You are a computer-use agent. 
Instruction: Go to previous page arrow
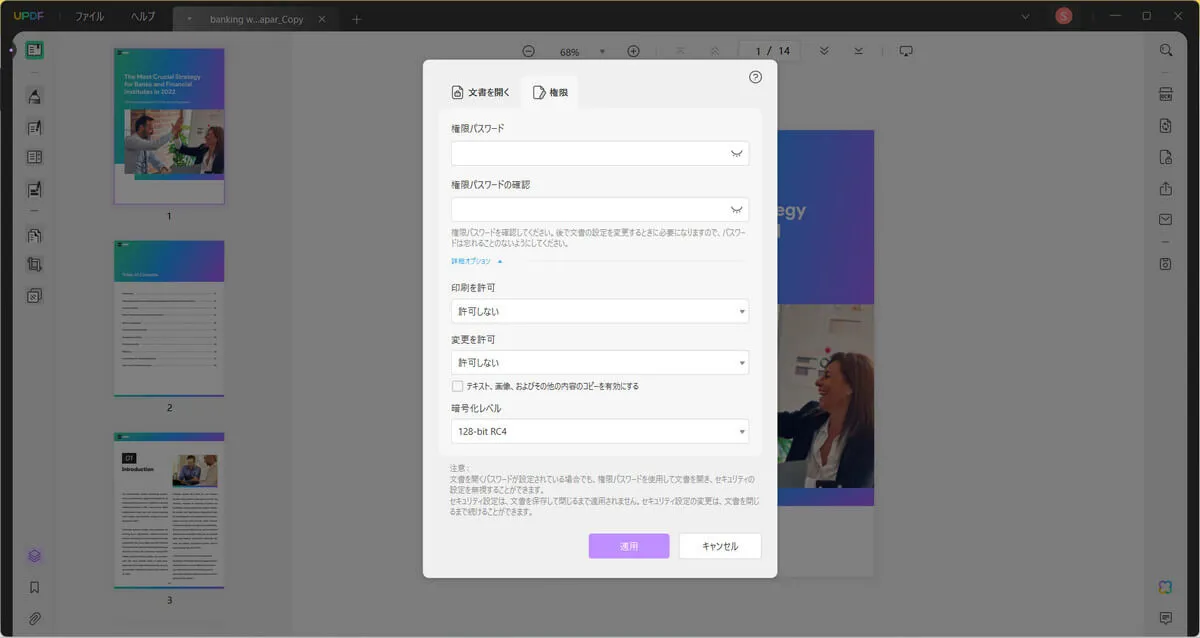[714, 51]
